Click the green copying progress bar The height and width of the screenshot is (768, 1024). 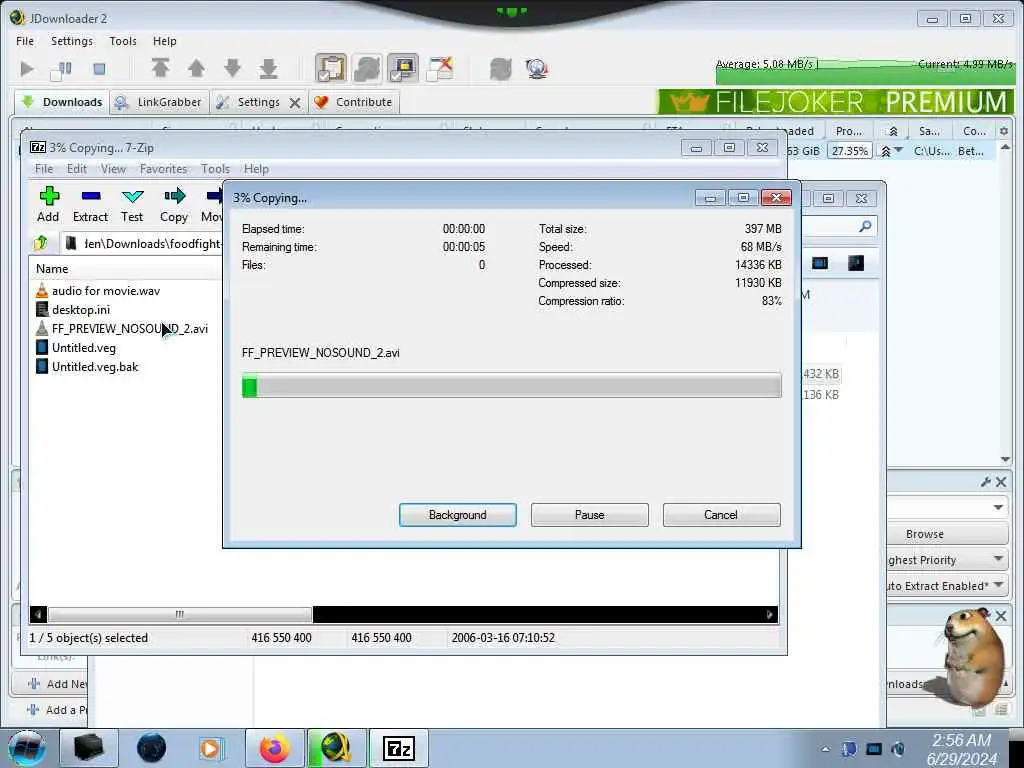coord(511,385)
